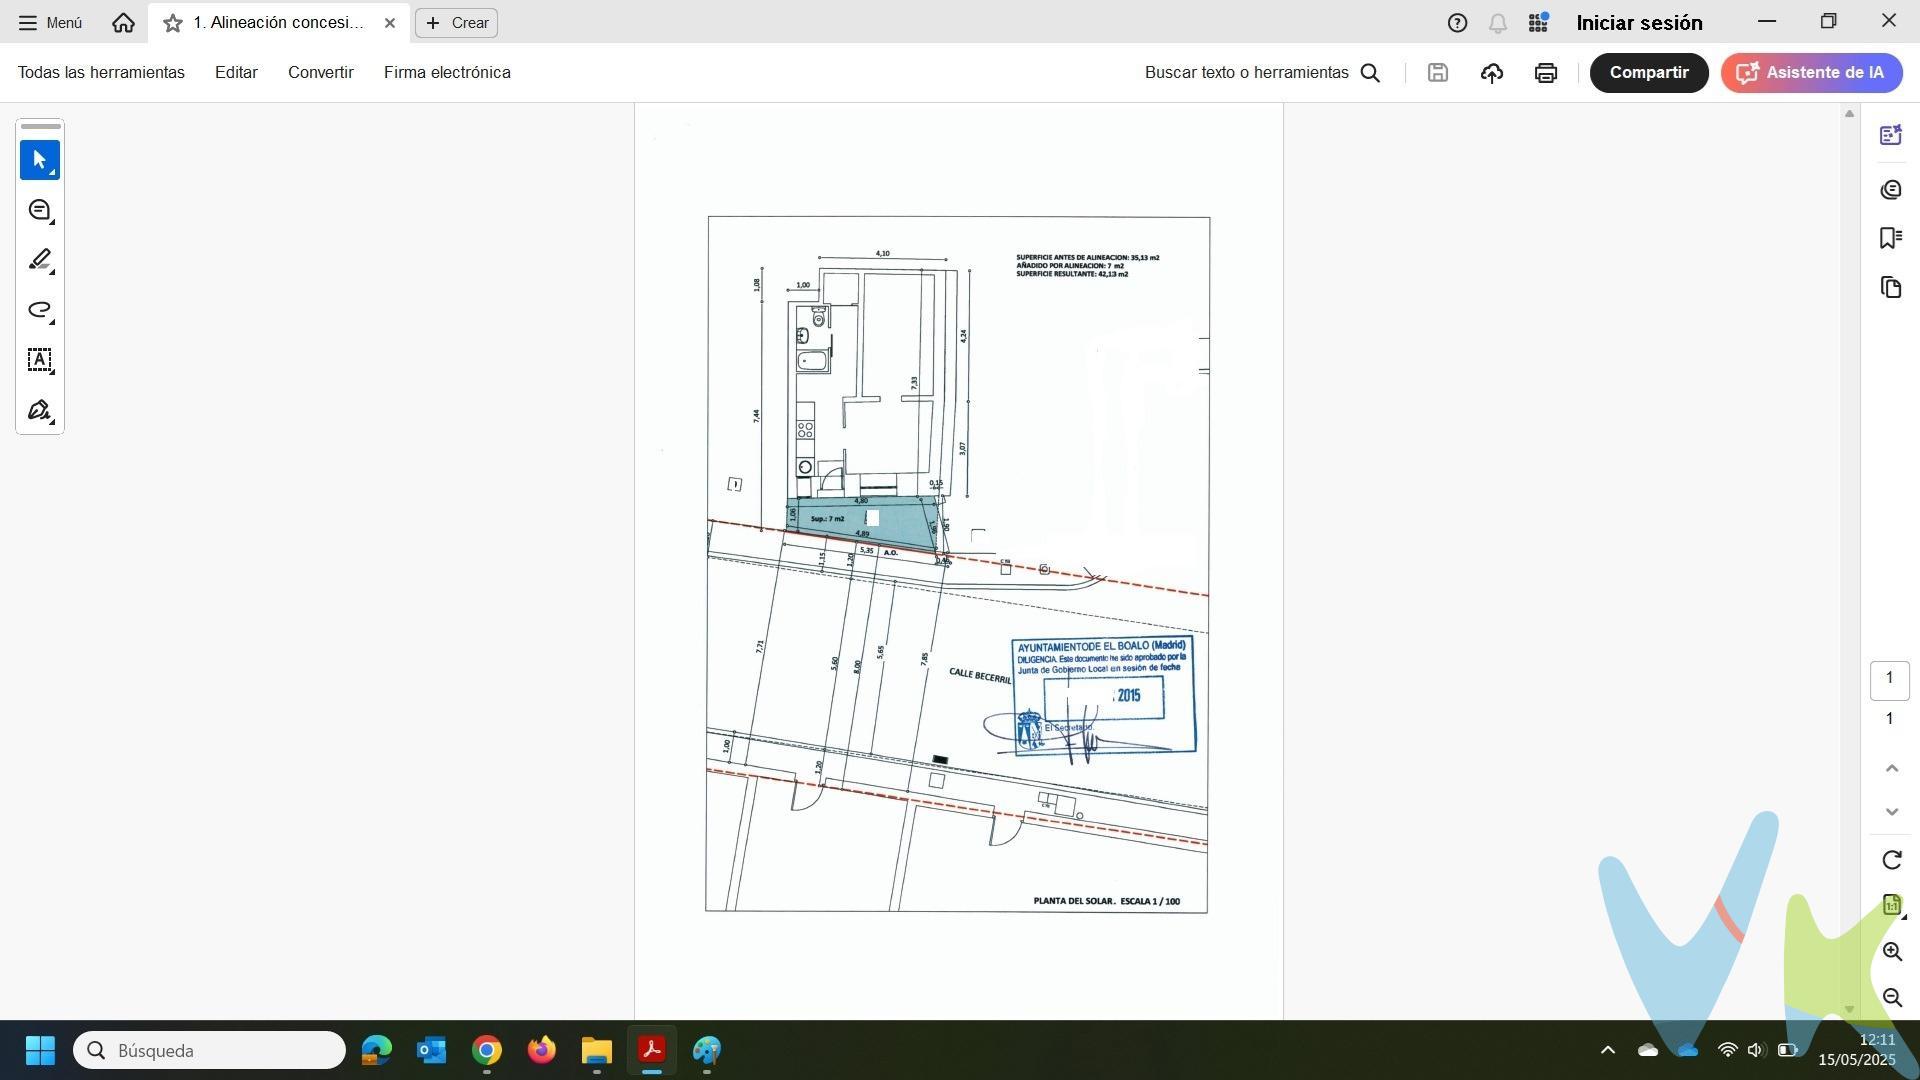Open notifications bell
This screenshot has height=1080, width=1920.
(x=1498, y=23)
